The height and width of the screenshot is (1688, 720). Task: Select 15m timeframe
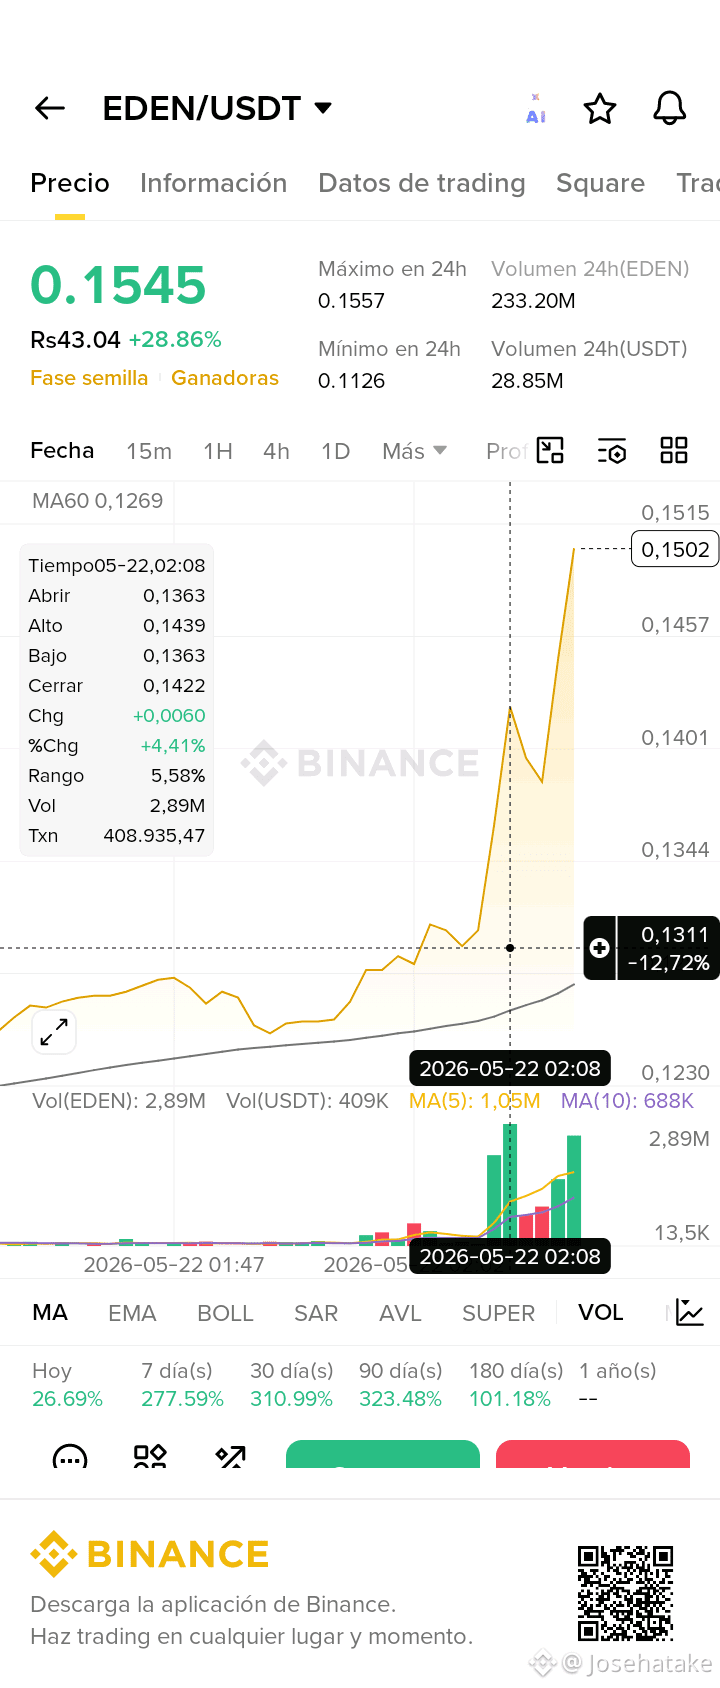[x=149, y=451]
